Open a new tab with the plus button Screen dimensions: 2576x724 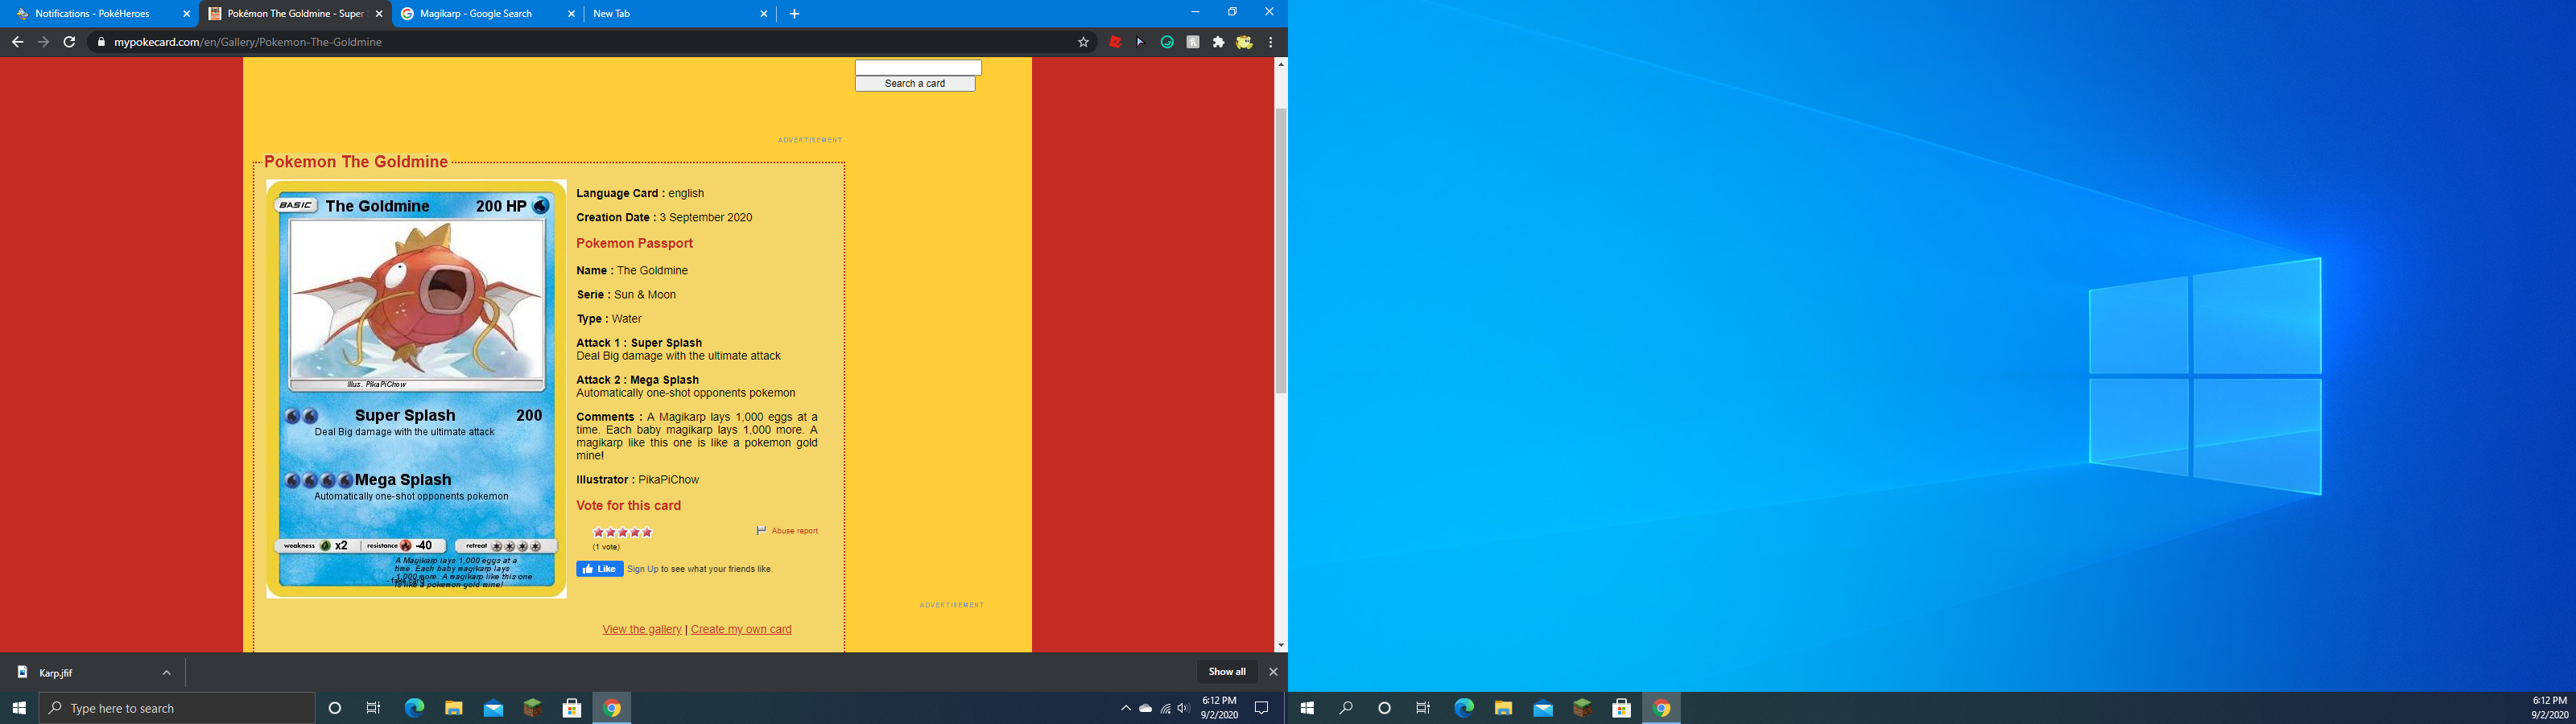(794, 14)
